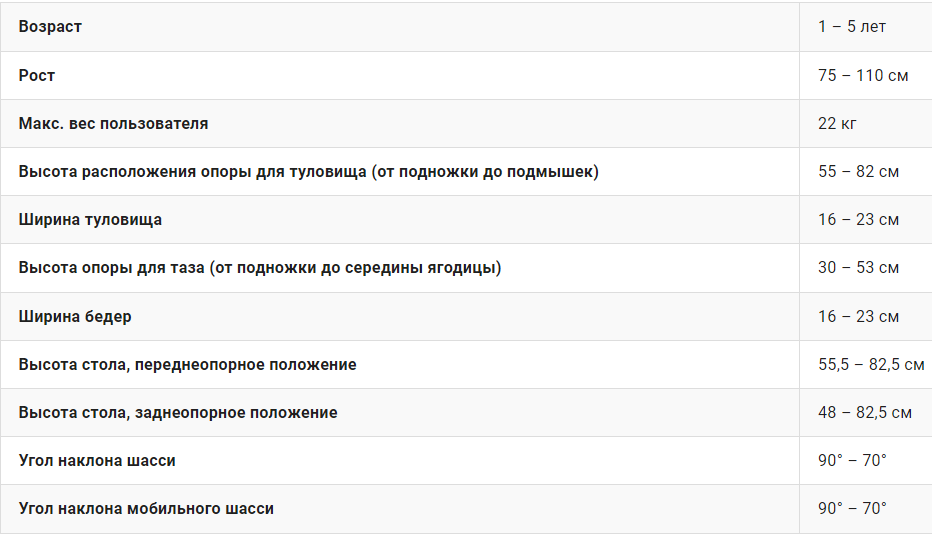Select the "22 кг" value cell
The image size is (932, 534).
[x=837, y=124]
